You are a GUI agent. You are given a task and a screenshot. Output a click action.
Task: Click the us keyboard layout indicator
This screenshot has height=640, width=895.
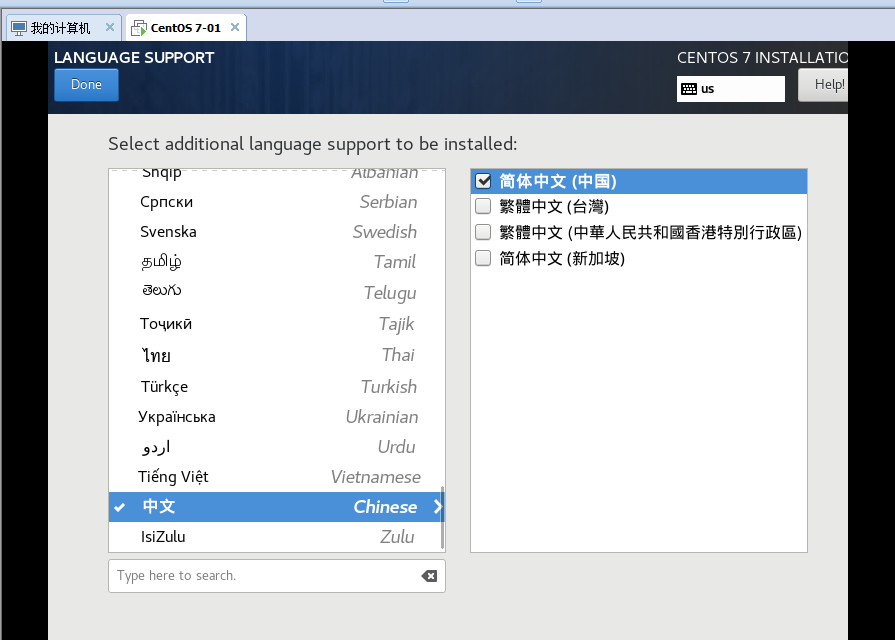click(731, 89)
